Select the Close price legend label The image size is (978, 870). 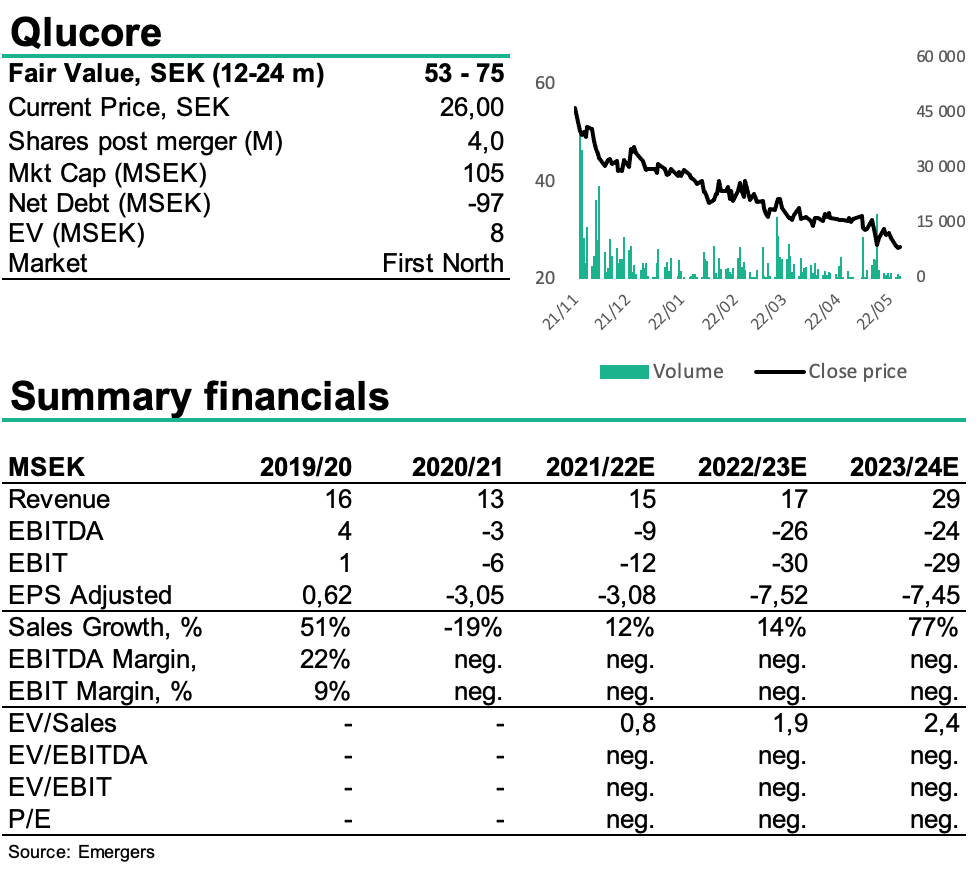[858, 372]
